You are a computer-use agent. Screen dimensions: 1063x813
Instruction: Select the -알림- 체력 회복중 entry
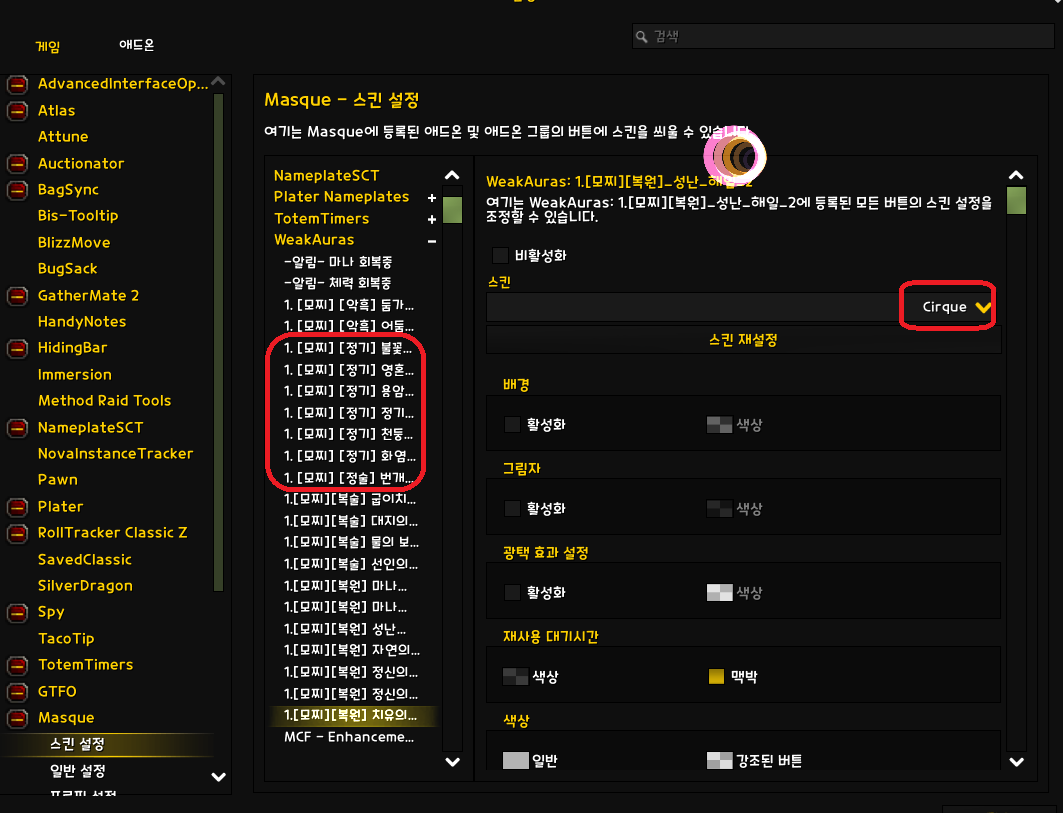(338, 283)
